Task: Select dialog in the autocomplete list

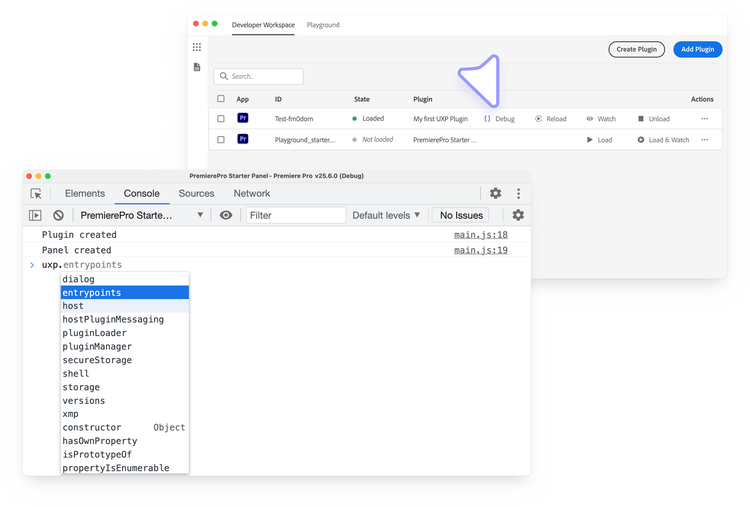Action: click(125, 279)
